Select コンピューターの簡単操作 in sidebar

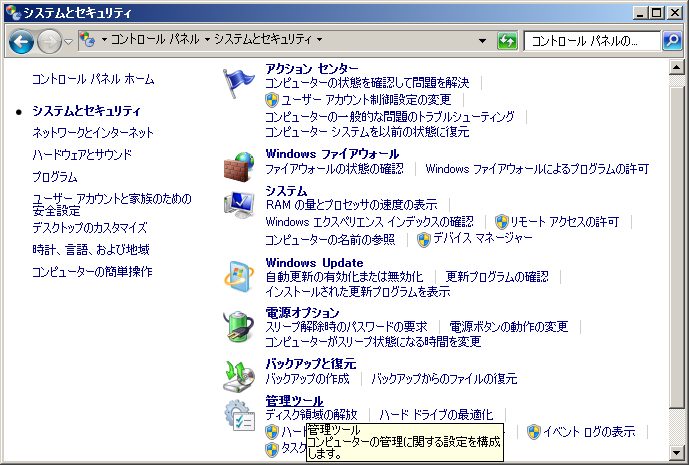[x=92, y=272]
